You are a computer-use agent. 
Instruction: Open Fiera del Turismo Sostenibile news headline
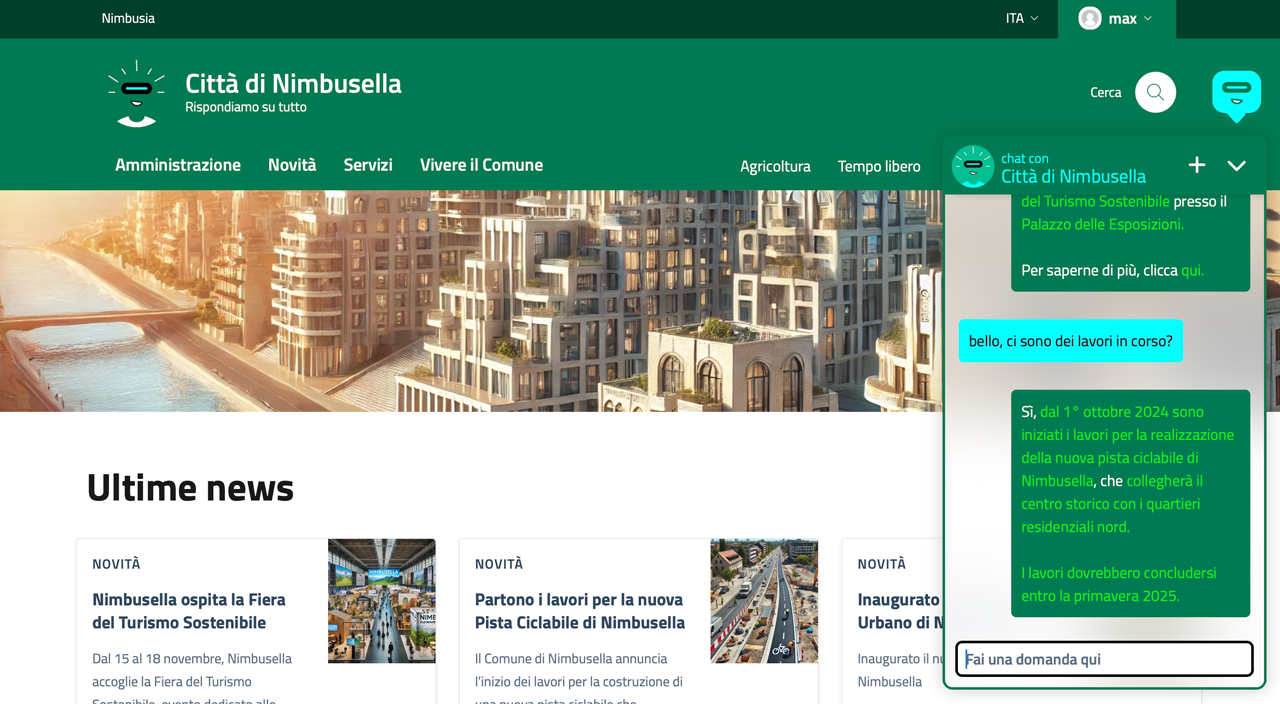click(189, 611)
